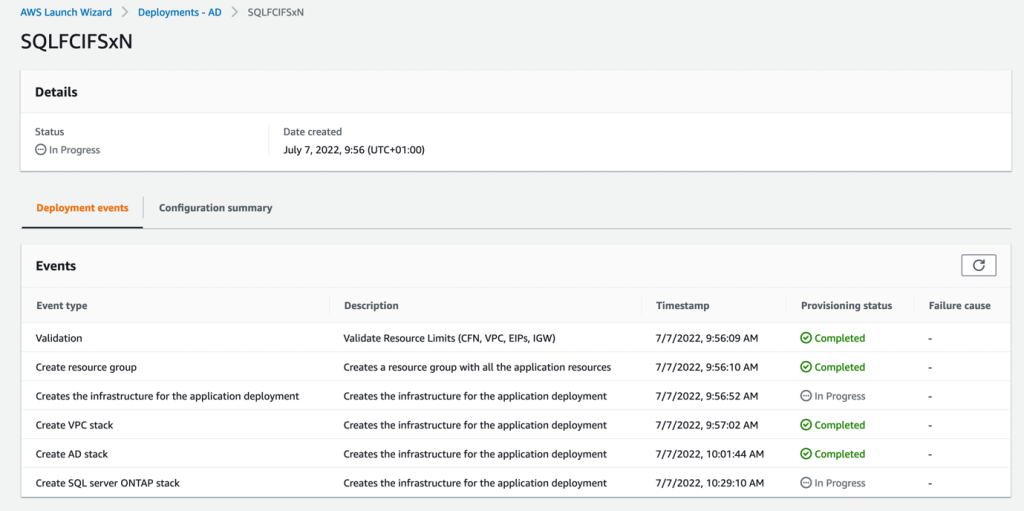Select the Create resource group event cell
The height and width of the screenshot is (511, 1024).
point(86,367)
